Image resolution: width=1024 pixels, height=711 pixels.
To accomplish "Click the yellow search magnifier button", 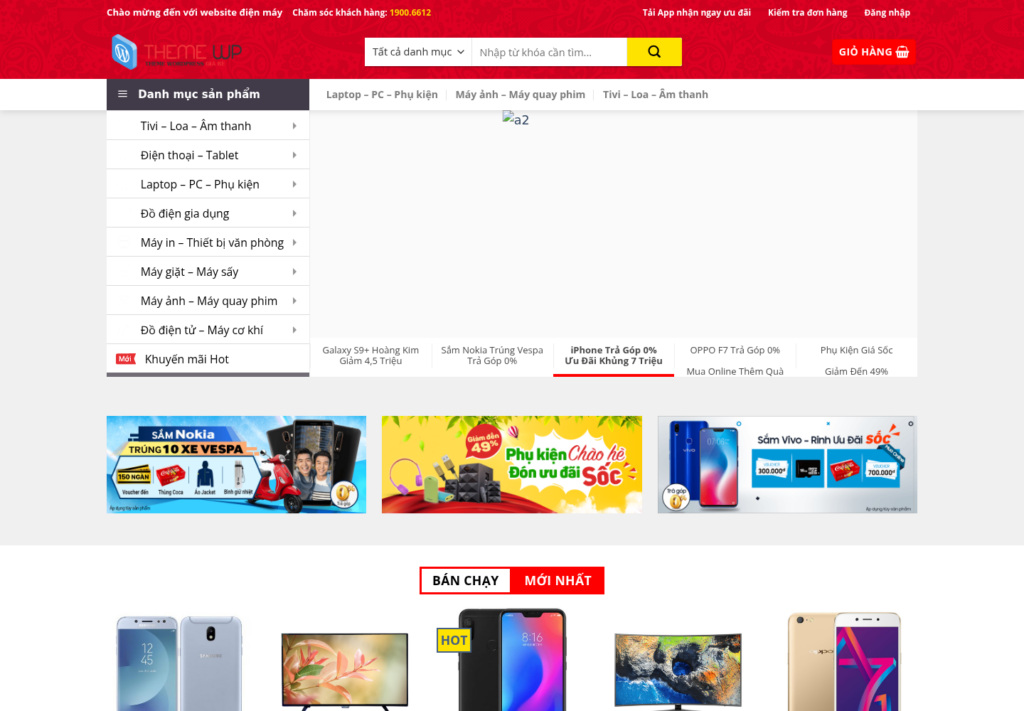I will [654, 52].
